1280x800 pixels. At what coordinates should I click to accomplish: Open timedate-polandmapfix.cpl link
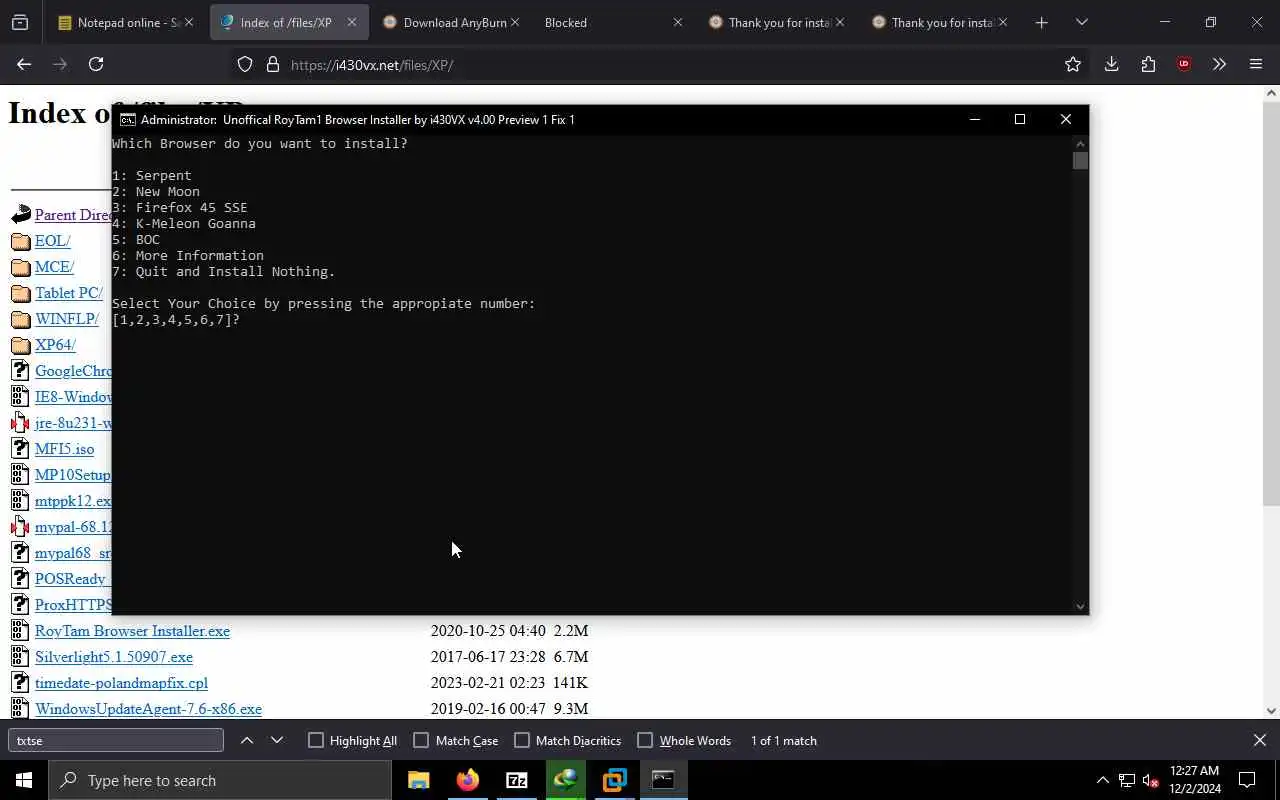pos(121,683)
